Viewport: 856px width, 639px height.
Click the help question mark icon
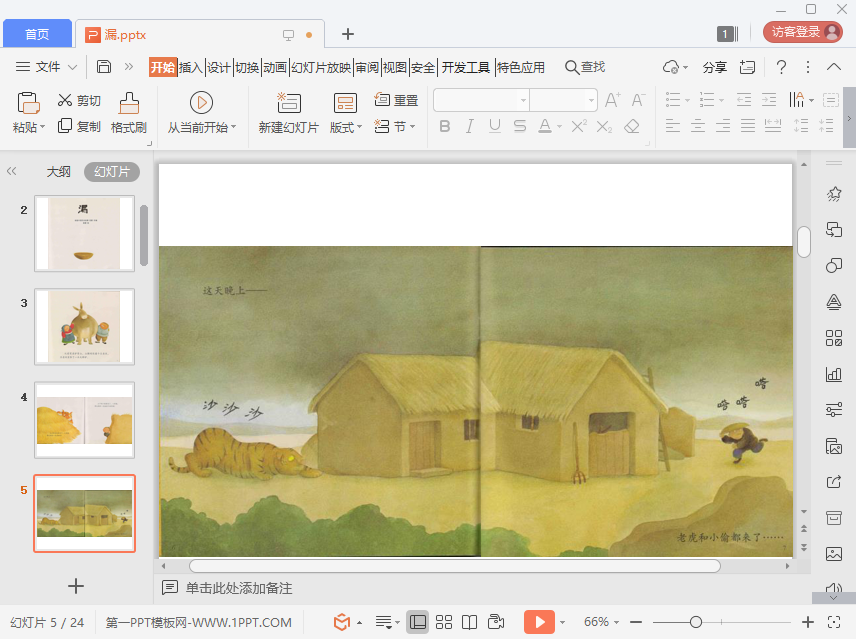781,67
